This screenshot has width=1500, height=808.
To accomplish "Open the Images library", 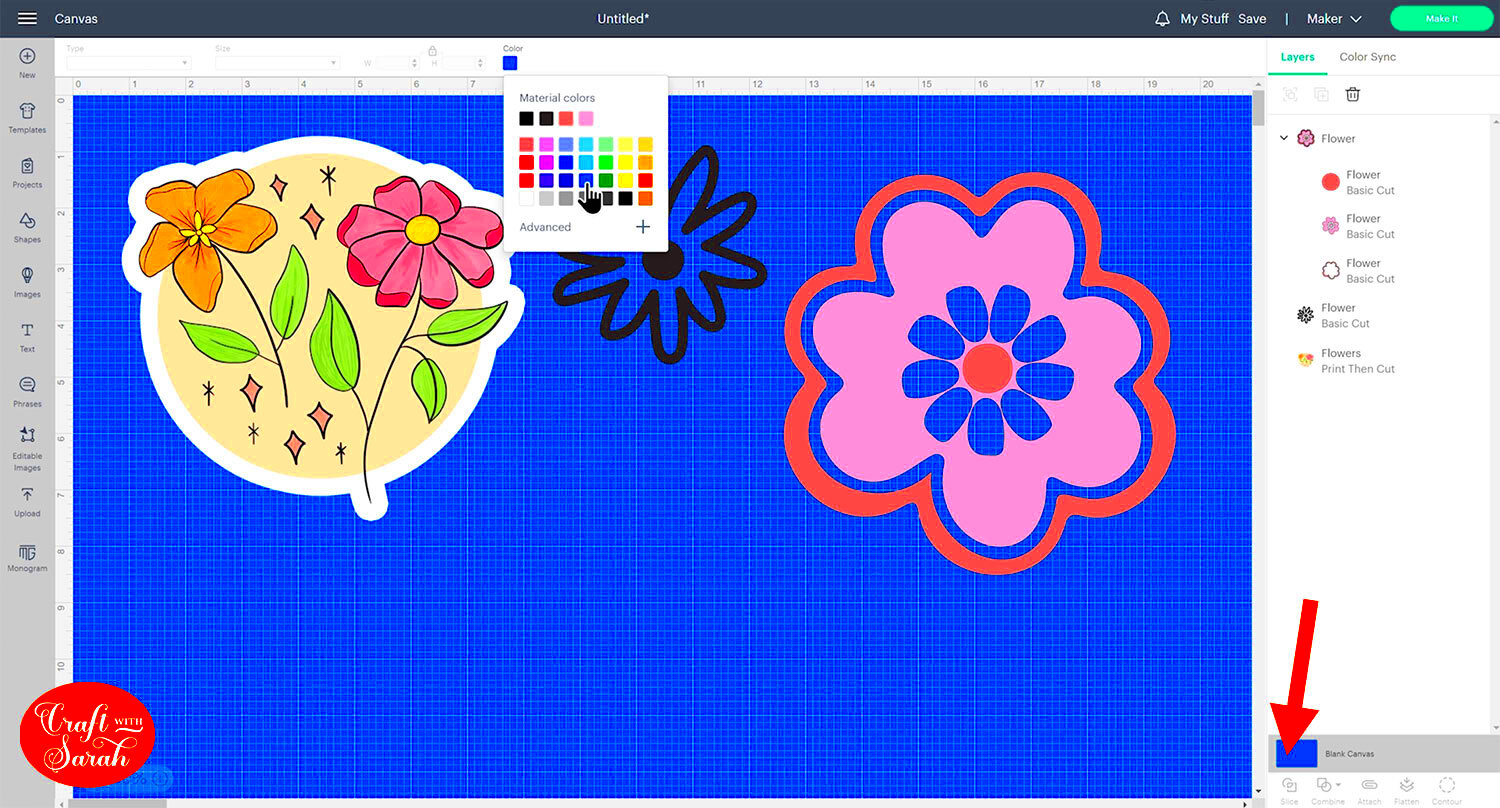I will 27,283.
